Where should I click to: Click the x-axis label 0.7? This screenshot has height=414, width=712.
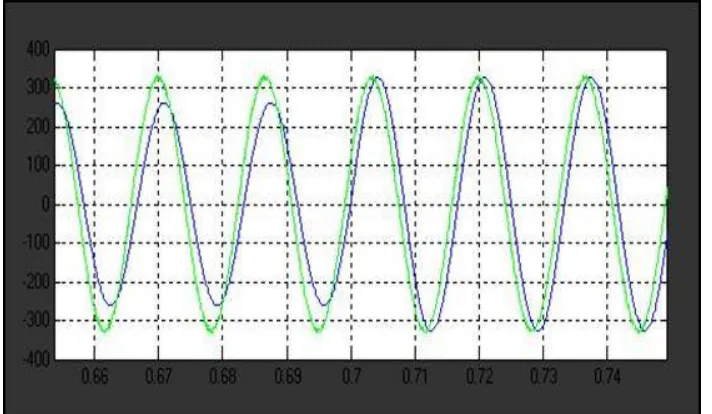pos(351,376)
